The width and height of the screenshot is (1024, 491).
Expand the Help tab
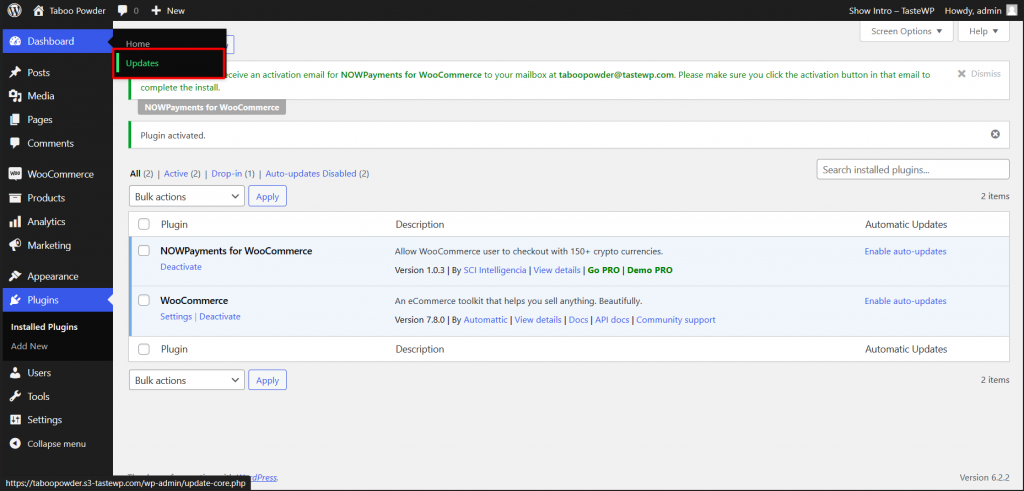[x=983, y=31]
